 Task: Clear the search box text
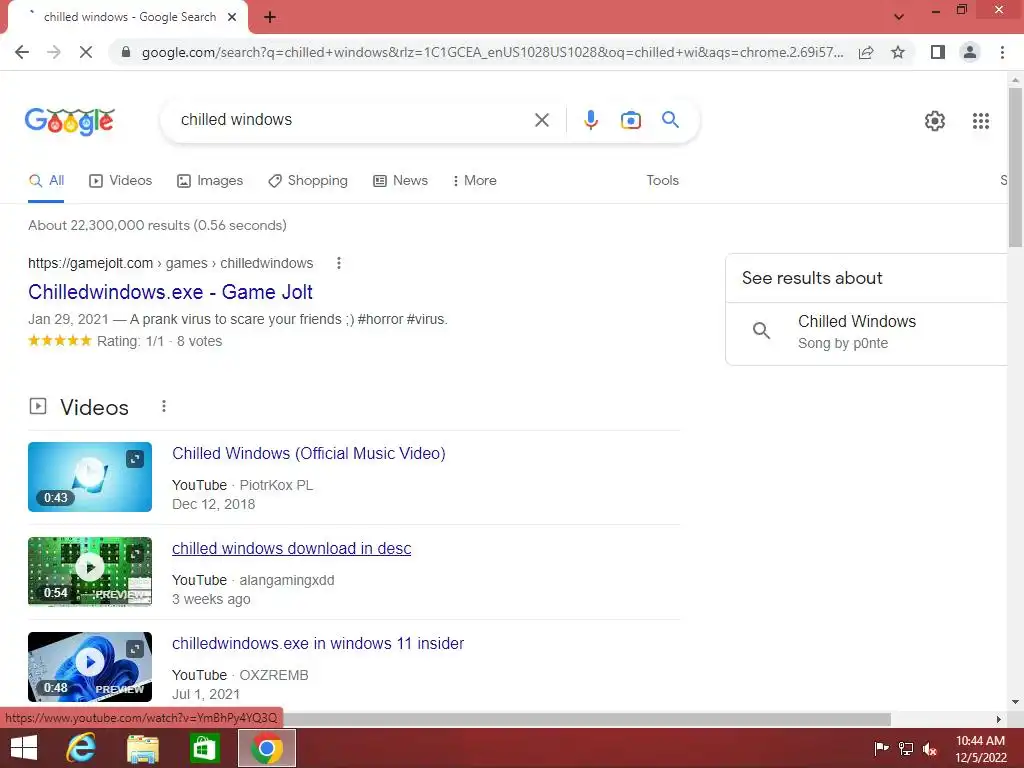point(541,120)
